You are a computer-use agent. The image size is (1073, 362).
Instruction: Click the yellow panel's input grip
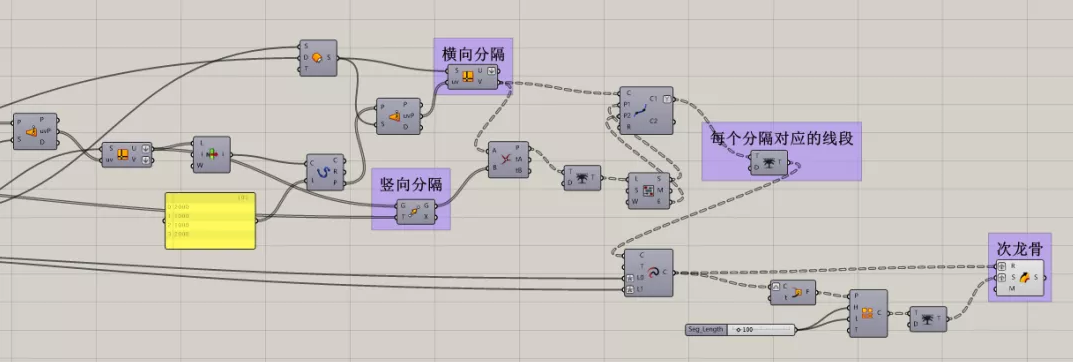pyautogui.click(x=165, y=220)
